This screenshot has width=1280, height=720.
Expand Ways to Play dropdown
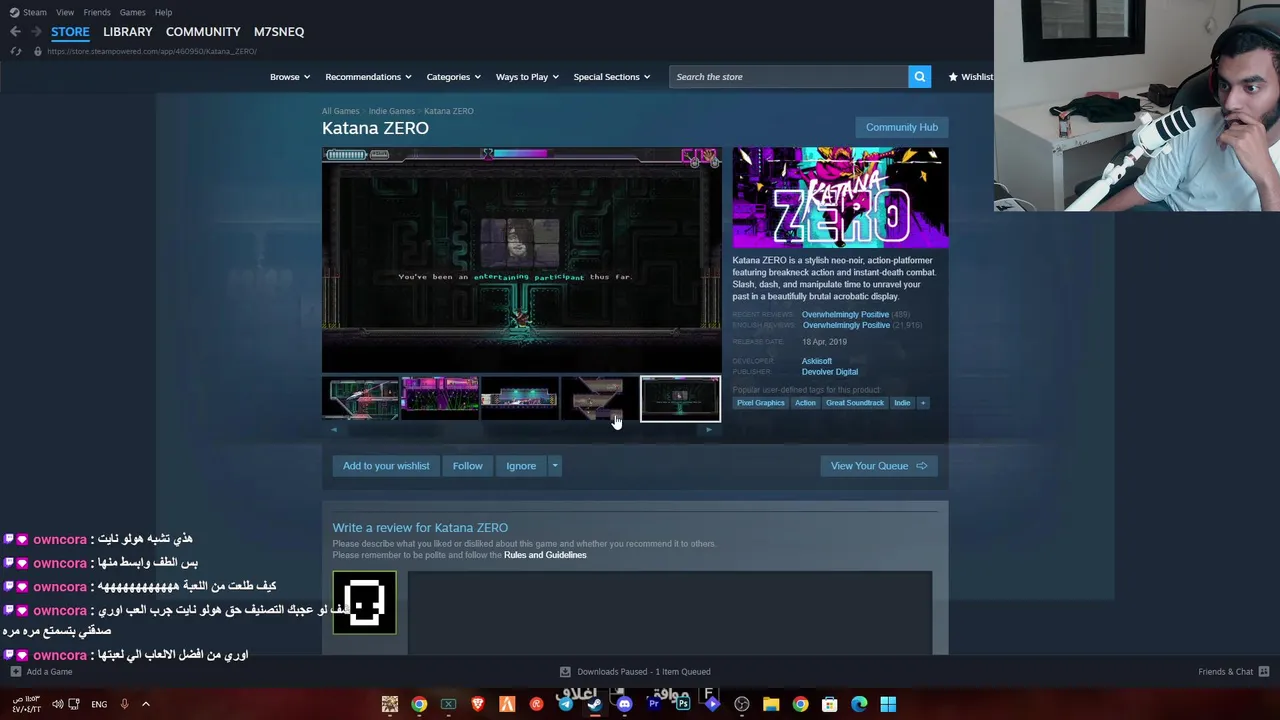tap(526, 77)
